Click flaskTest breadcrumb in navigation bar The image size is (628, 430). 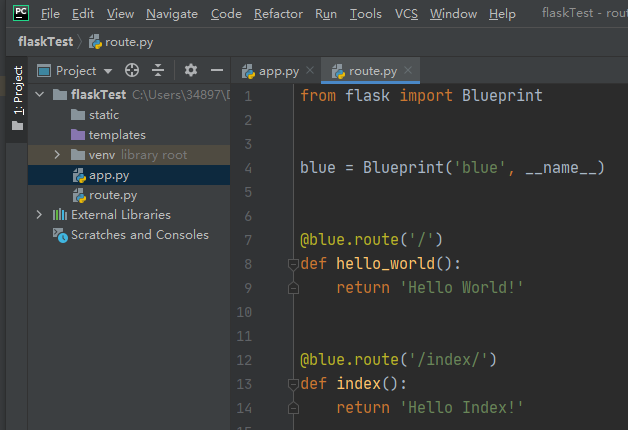click(x=45, y=42)
